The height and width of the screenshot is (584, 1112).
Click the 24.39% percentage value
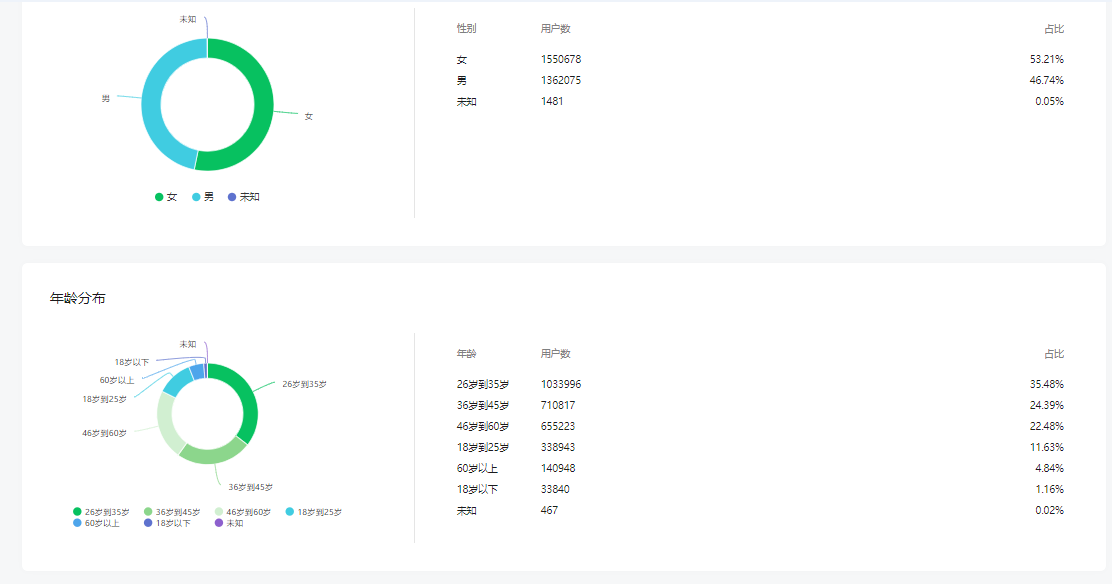point(1047,405)
